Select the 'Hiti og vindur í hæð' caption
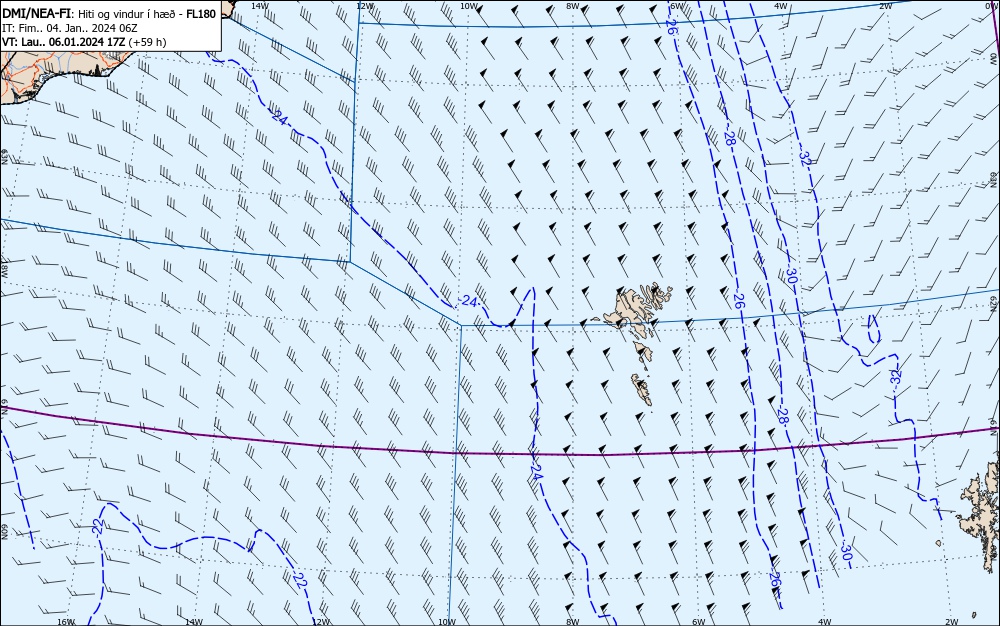Screen dimensions: 1000x626 click(127, 13)
